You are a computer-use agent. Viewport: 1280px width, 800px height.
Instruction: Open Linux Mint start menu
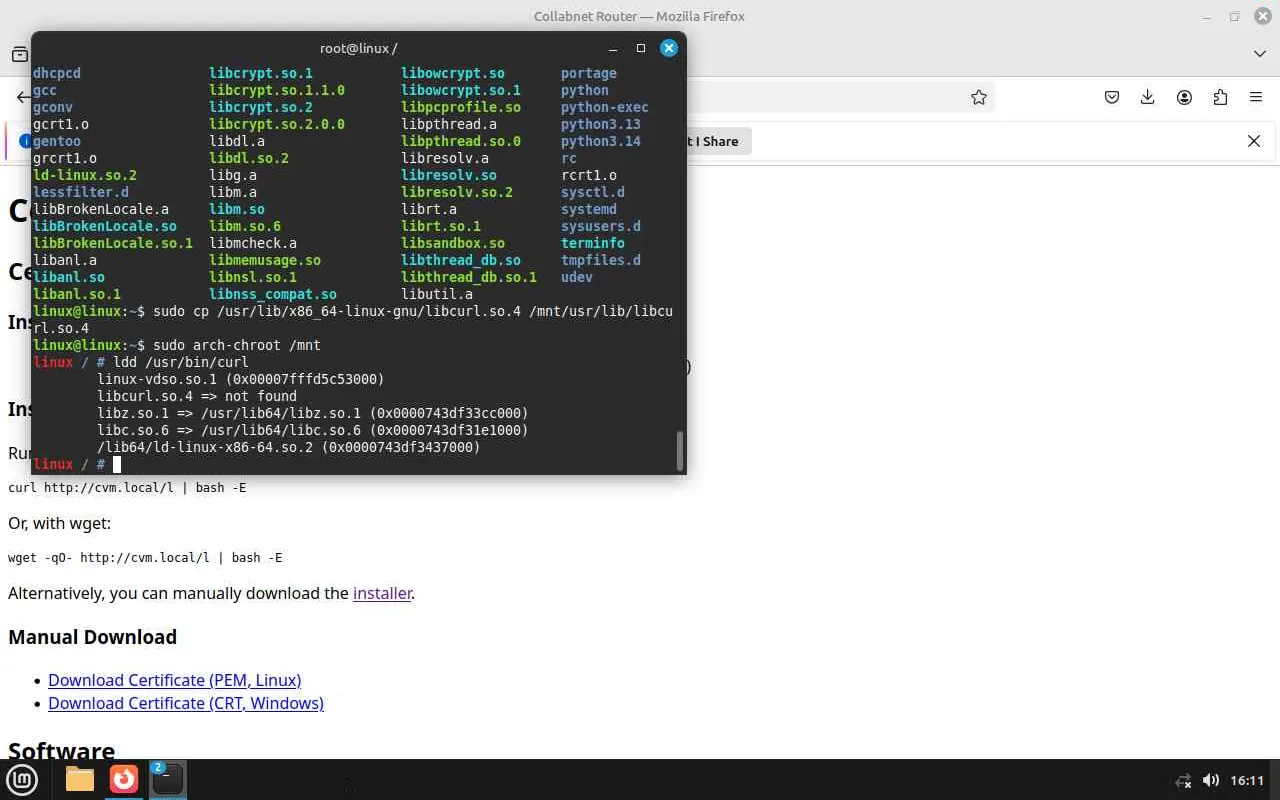coord(22,779)
